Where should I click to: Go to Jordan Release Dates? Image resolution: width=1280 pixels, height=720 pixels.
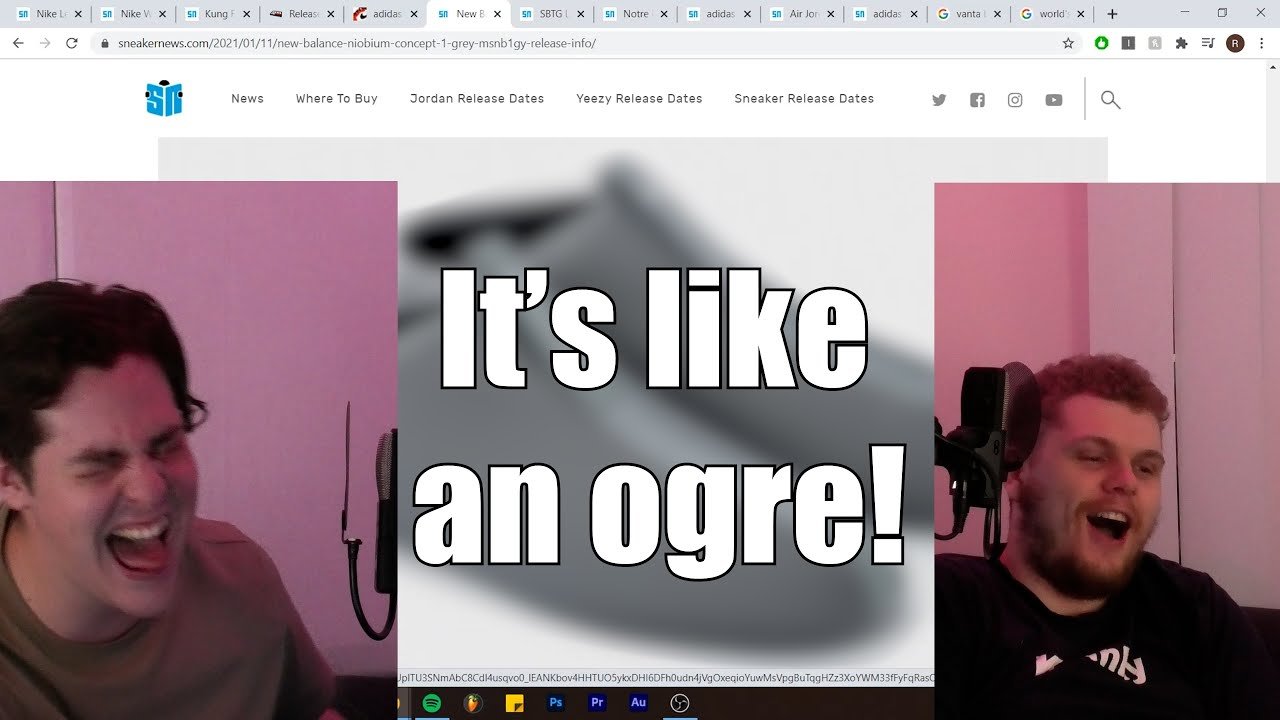[477, 99]
